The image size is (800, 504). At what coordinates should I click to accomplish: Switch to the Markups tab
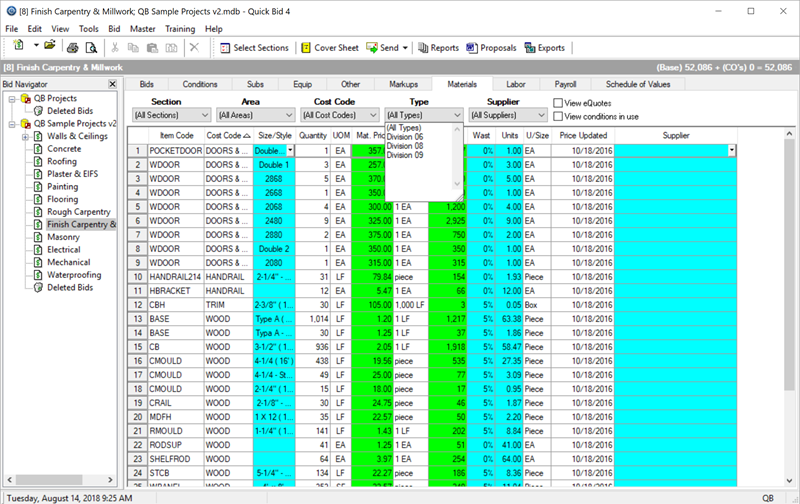[403, 84]
